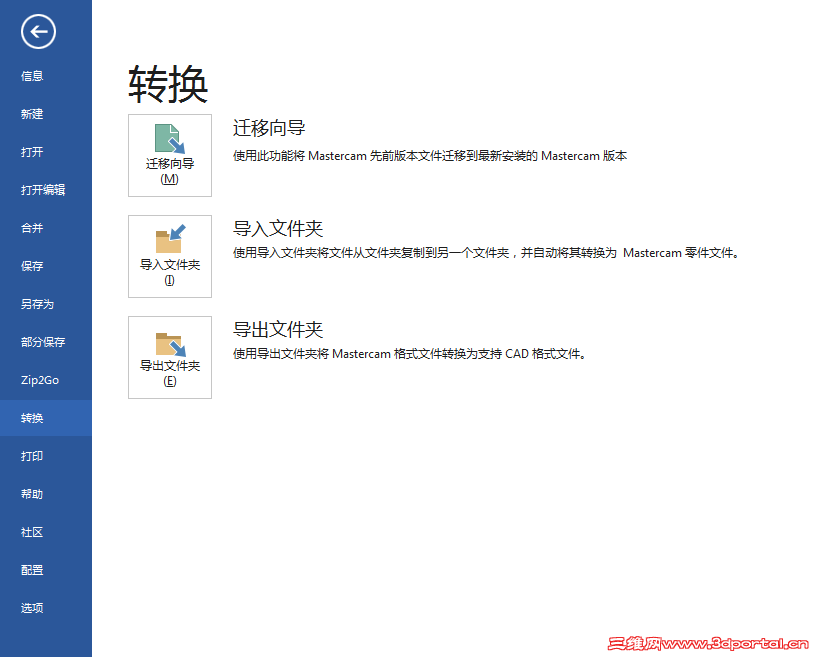Open the 导入文件夹 (I) import folder tile
Image resolution: width=828 pixels, height=657 pixels.
point(170,256)
